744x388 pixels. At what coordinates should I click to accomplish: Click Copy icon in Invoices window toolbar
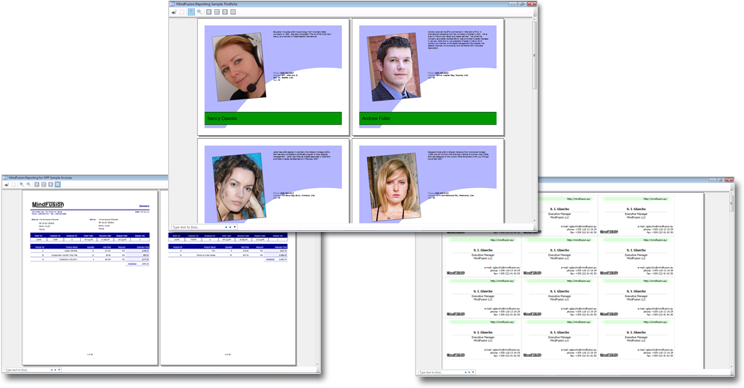pyautogui.click(x=13, y=185)
